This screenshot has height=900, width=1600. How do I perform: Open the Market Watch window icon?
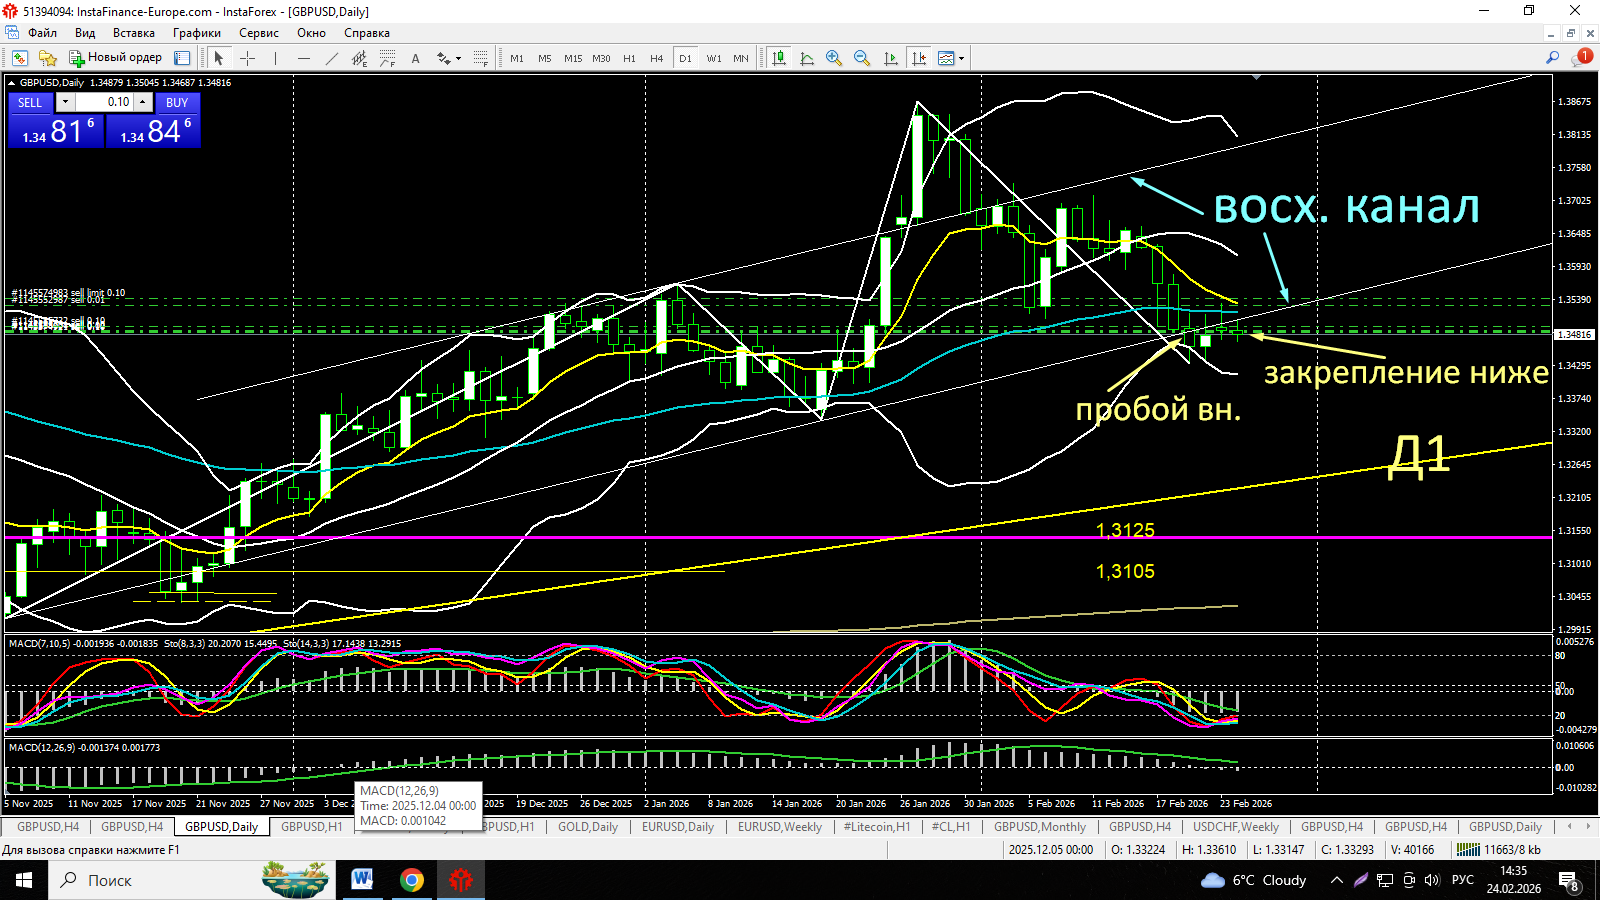point(20,58)
